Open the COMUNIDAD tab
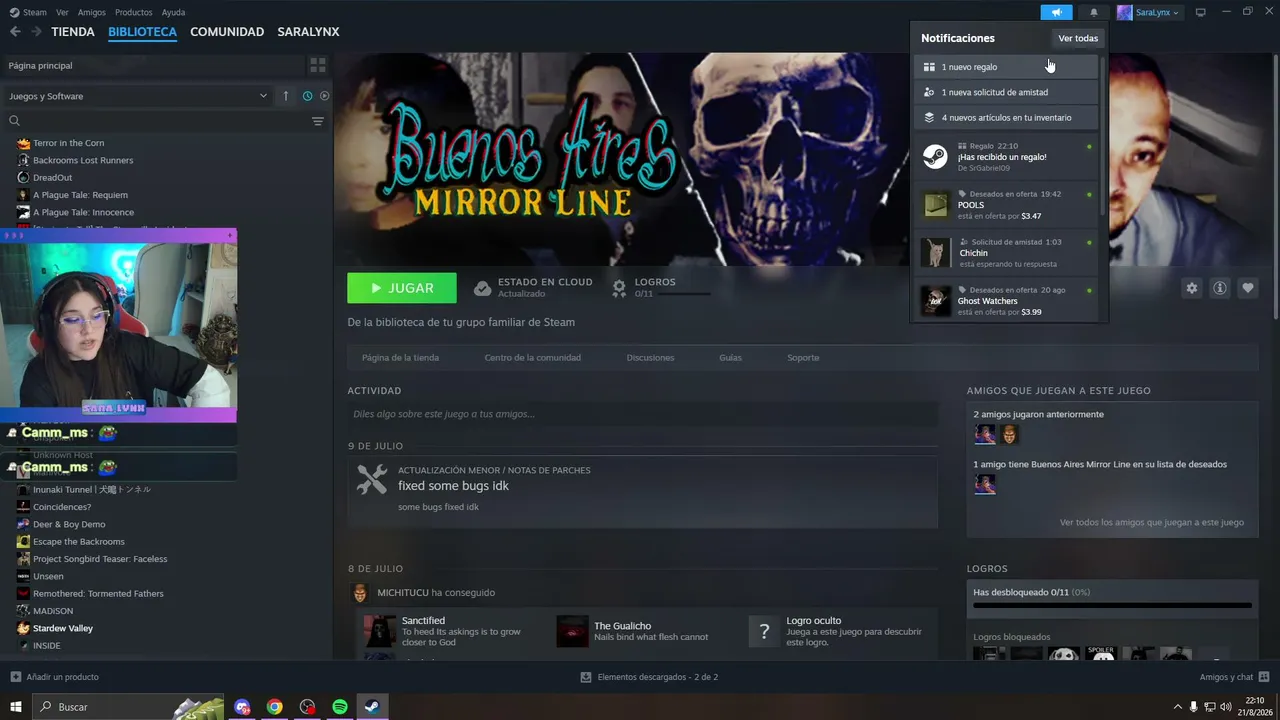1280x720 pixels. tap(227, 32)
